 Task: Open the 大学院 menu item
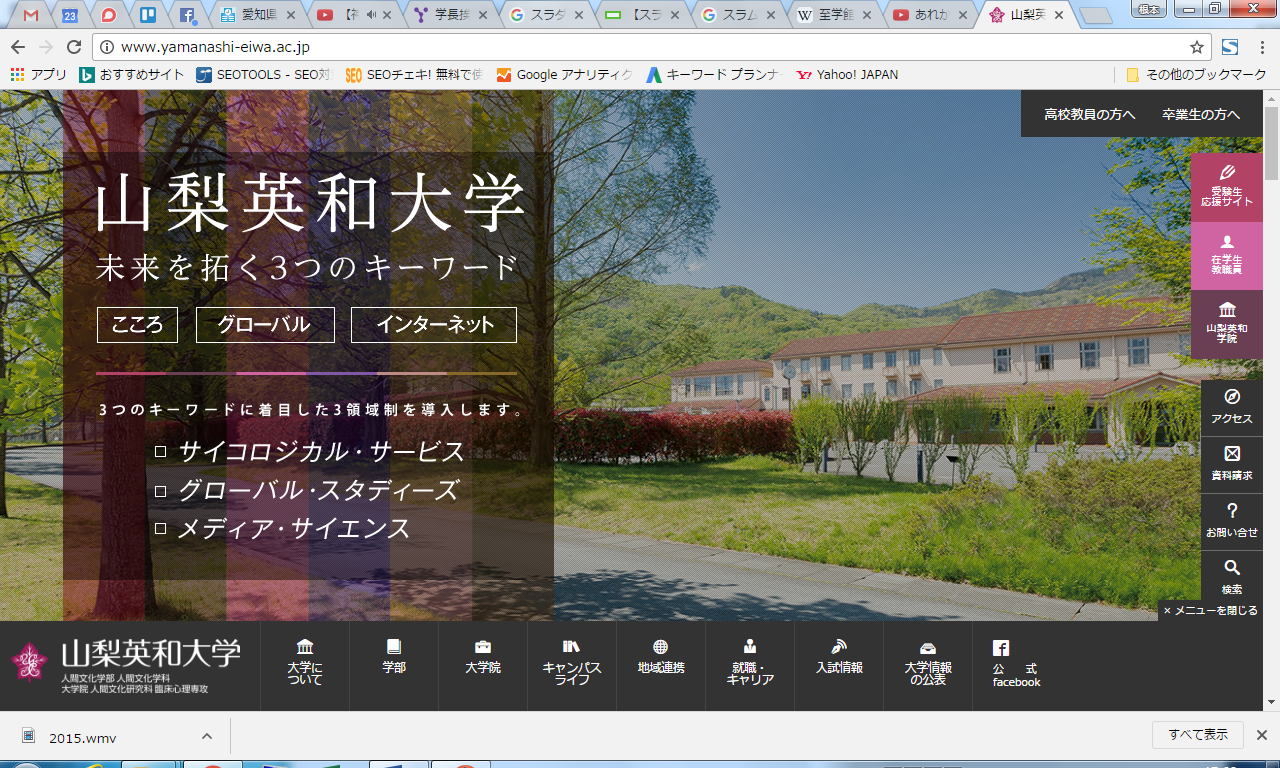(483, 665)
